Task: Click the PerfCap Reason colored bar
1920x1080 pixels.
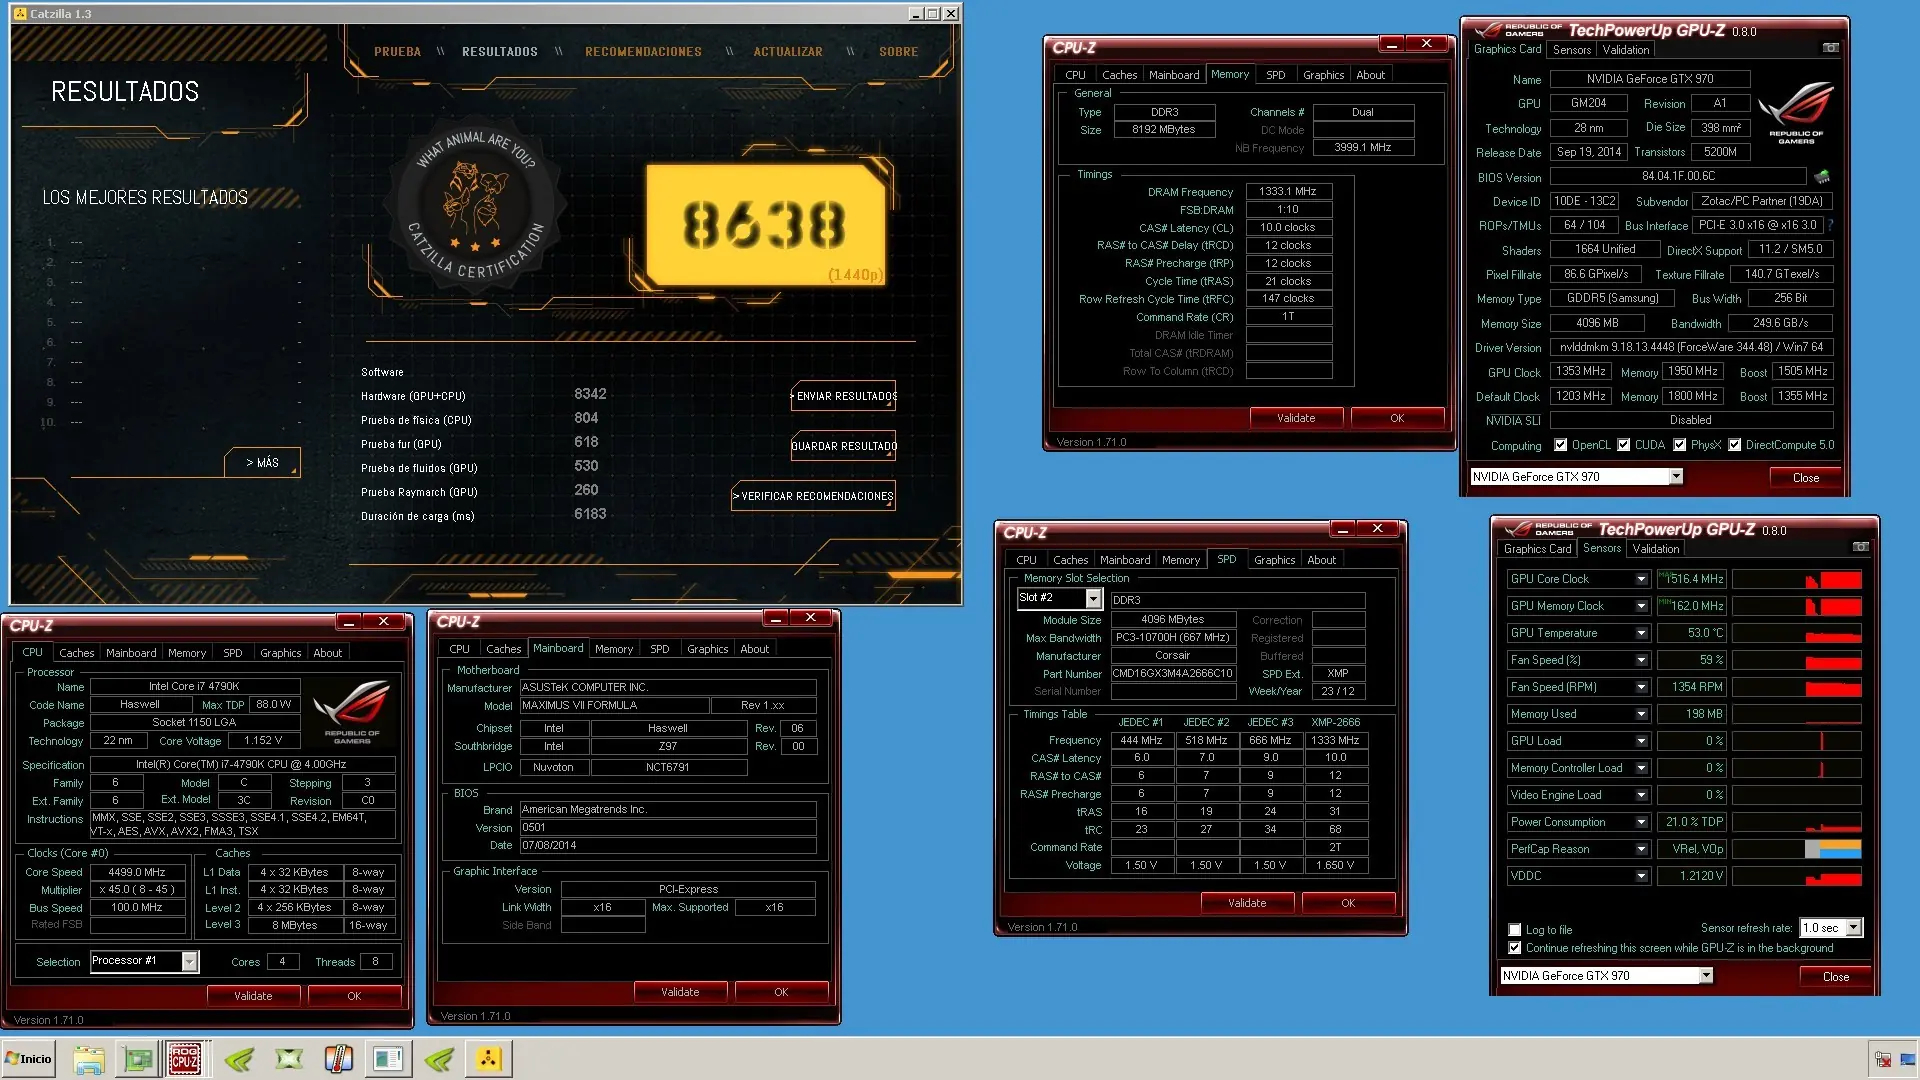Action: pos(1832,849)
